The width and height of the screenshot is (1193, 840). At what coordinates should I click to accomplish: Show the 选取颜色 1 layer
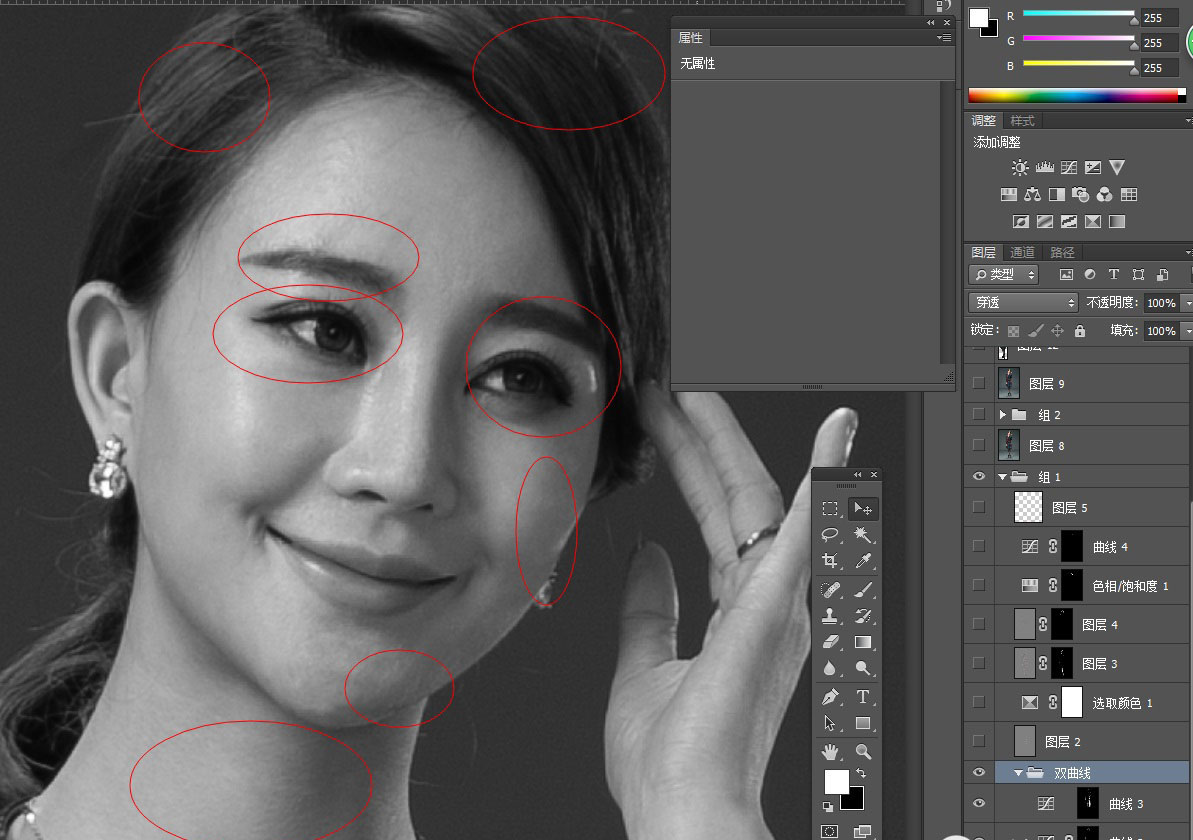pos(979,702)
